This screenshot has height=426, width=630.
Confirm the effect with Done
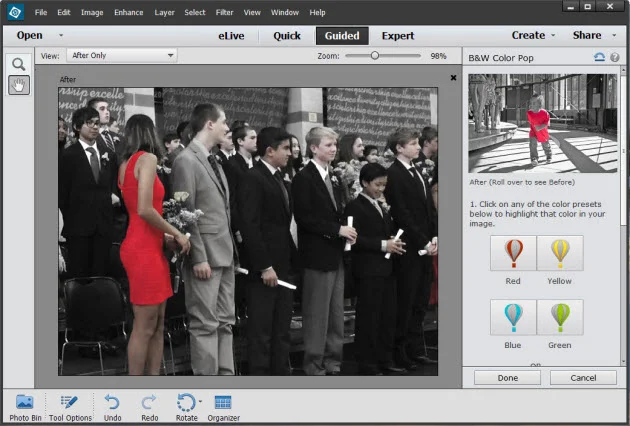coord(507,378)
